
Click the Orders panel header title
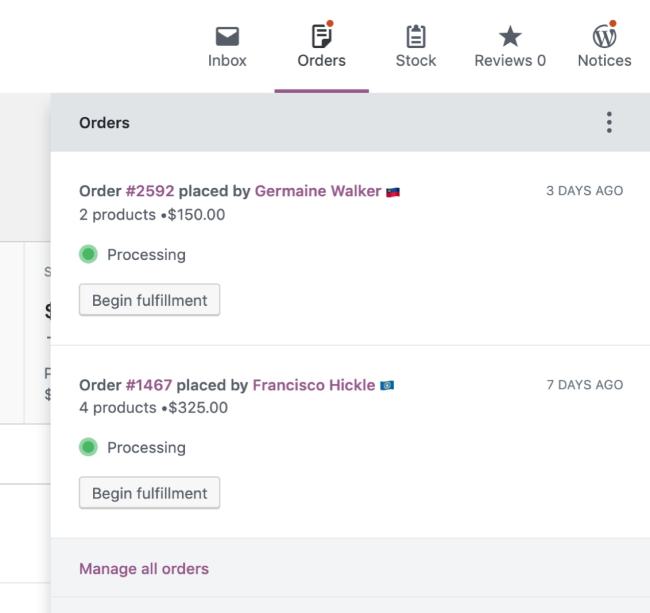coord(104,123)
